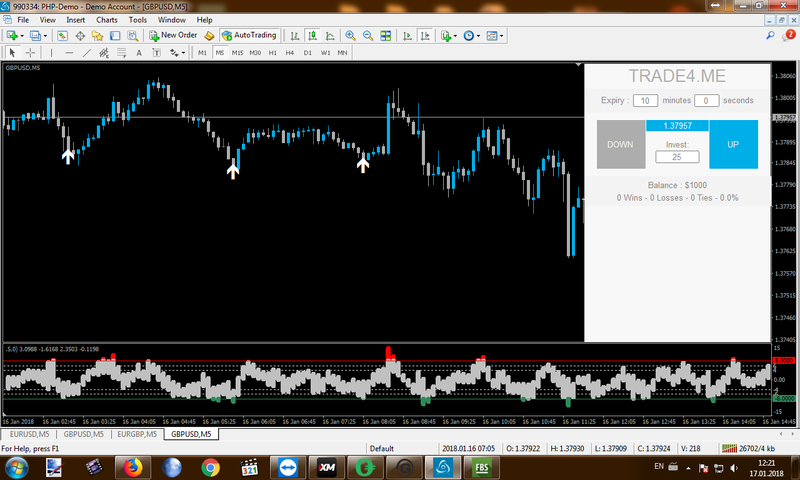Show the Navigator panel star-folder icon

pyautogui.click(x=97, y=36)
